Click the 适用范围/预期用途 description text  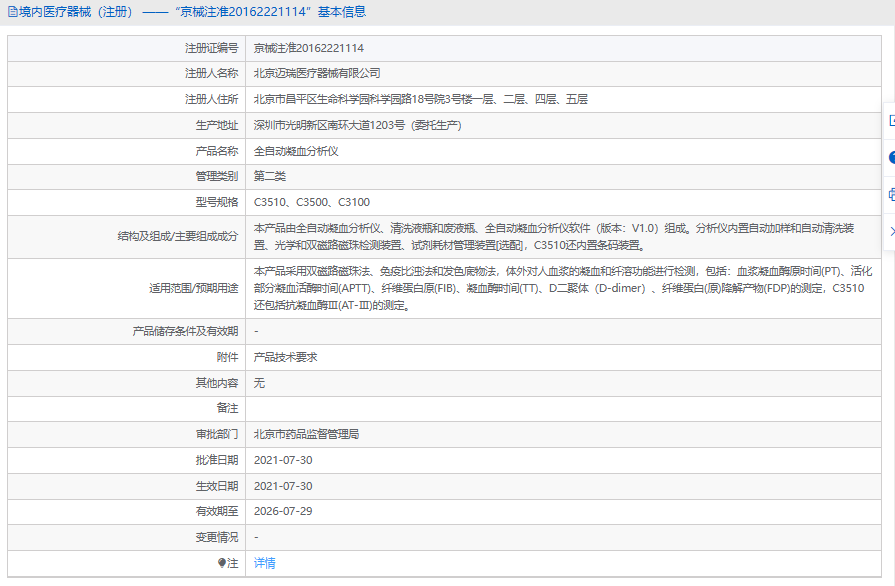point(563,288)
